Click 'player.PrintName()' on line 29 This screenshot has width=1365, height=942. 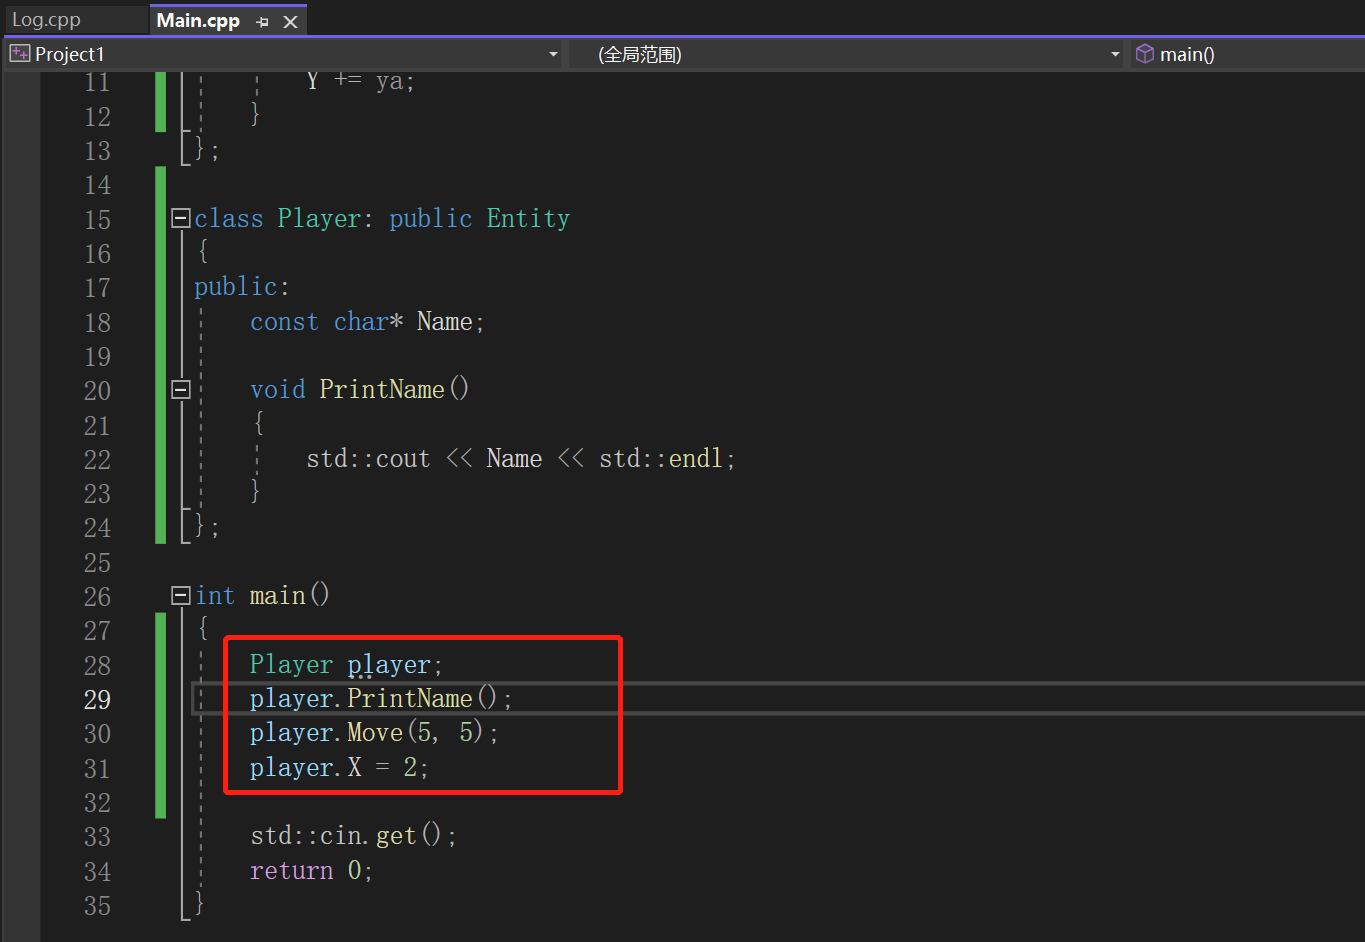pyautogui.click(x=373, y=699)
